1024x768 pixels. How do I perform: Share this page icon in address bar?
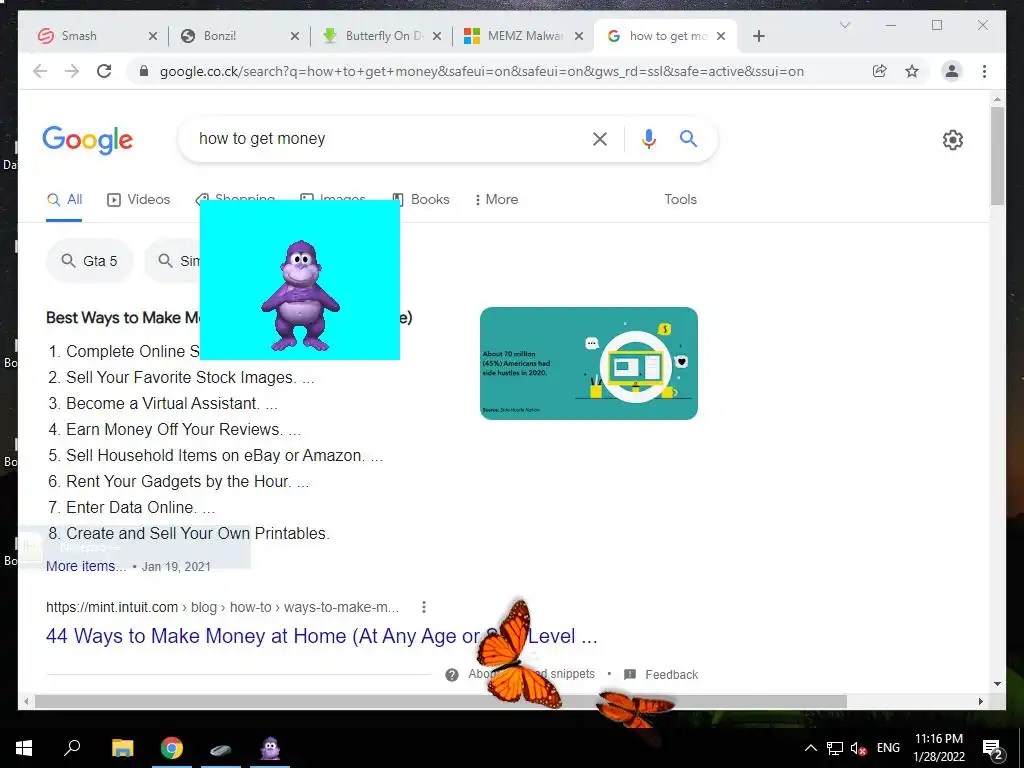(x=880, y=71)
